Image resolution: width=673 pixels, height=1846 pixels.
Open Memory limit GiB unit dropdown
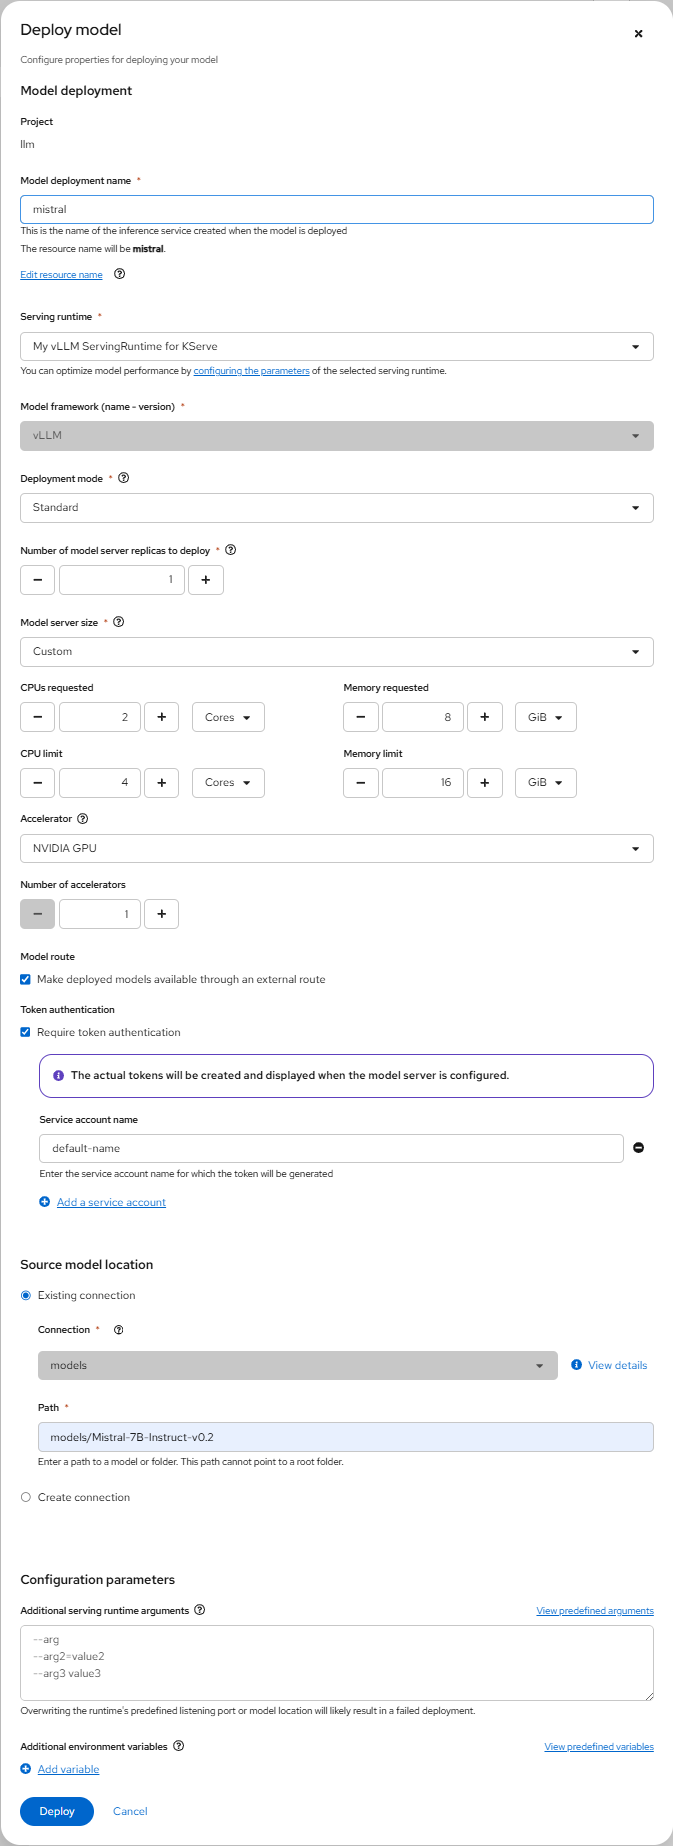click(x=546, y=782)
